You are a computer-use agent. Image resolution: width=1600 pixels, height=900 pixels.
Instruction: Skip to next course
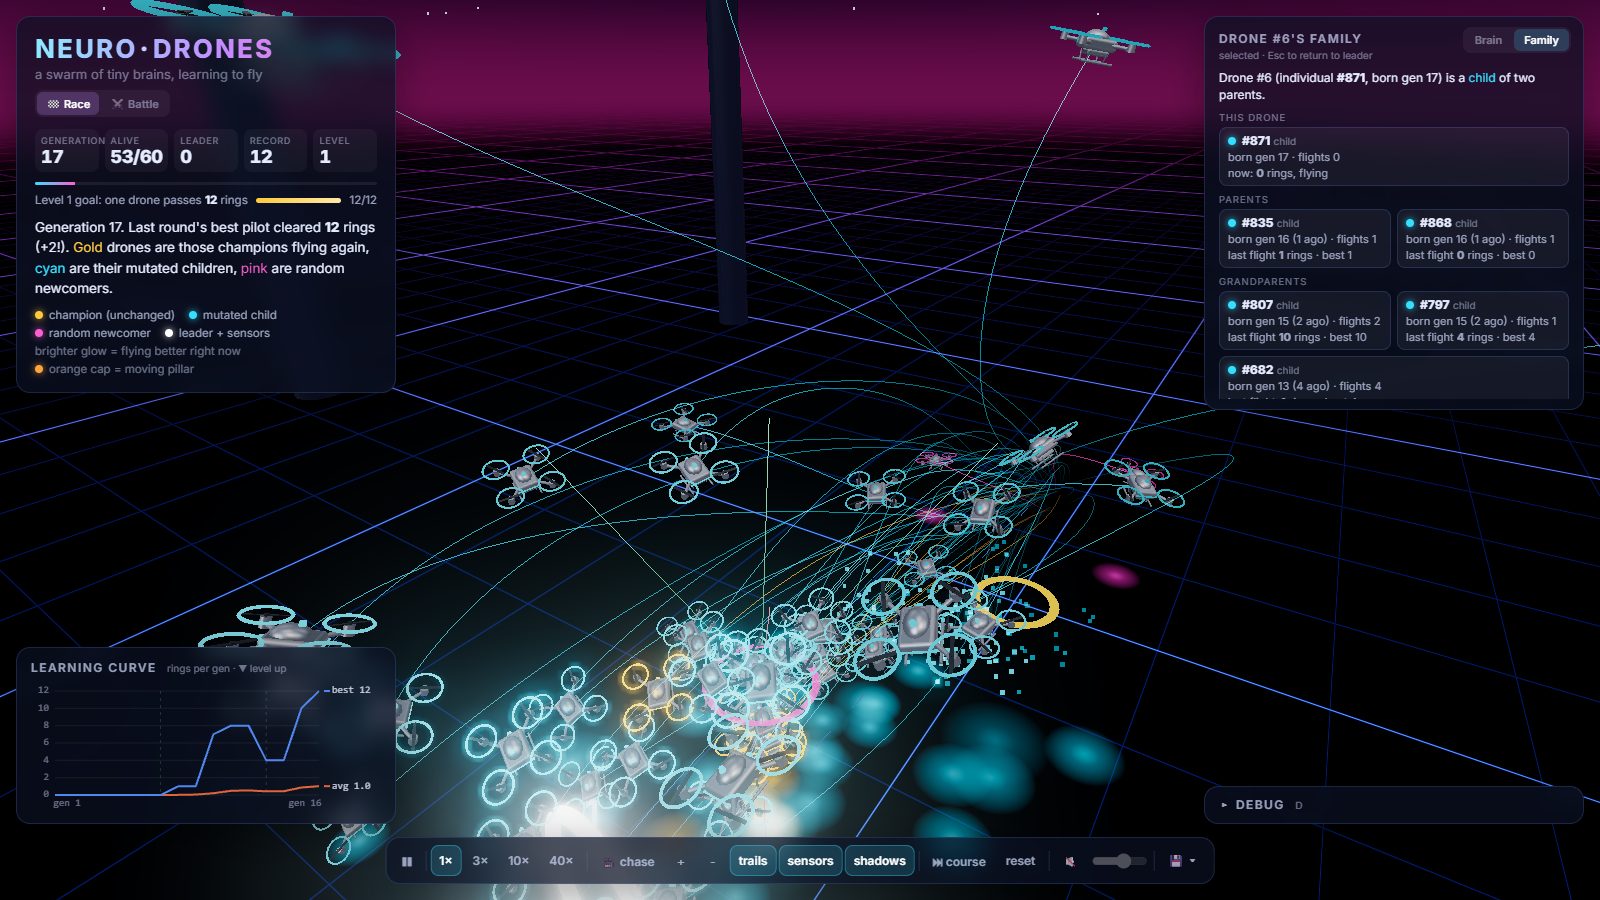[x=958, y=861]
